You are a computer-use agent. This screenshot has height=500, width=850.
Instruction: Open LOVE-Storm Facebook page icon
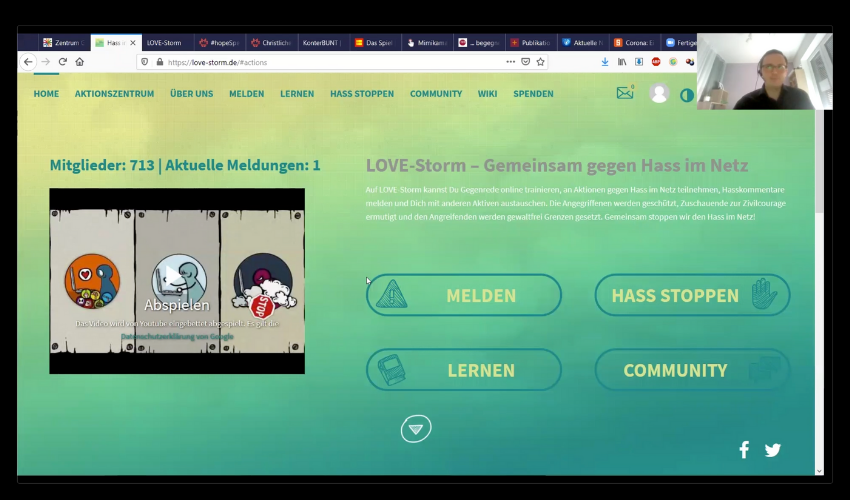(x=744, y=450)
